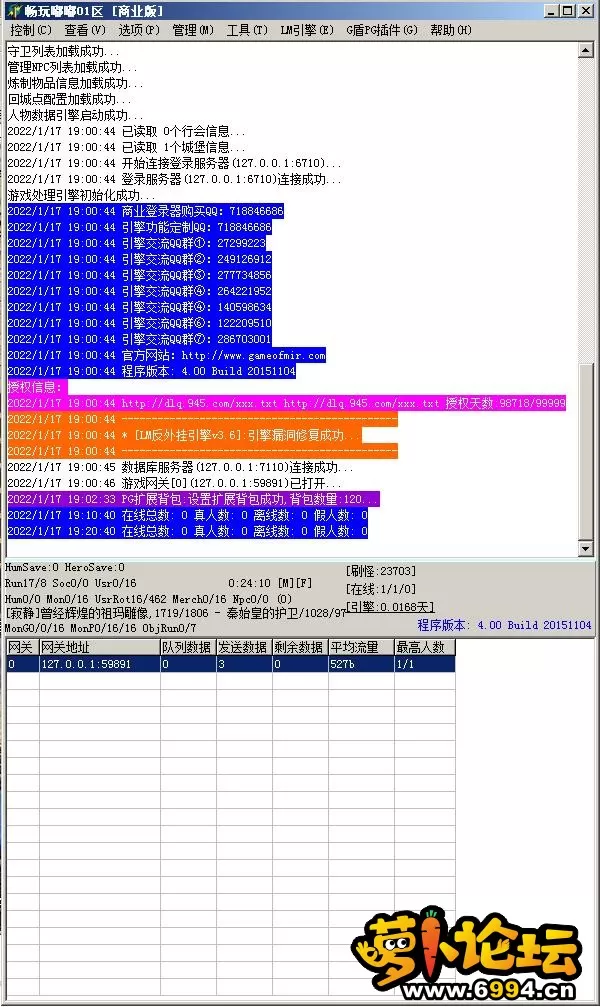Open the 控制(C) menu
The image size is (600, 1007).
[x=31, y=30]
